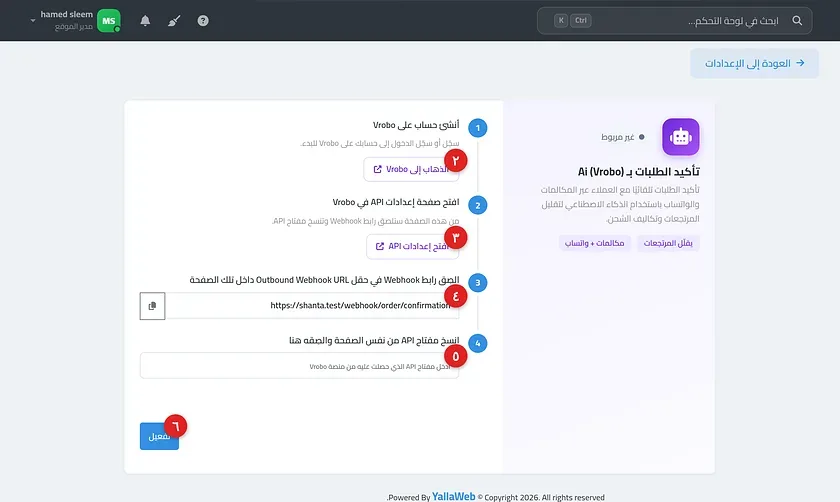The width and height of the screenshot is (840, 502).
Task: Click the يقلل المرتجعات tag
Action: click(668, 243)
